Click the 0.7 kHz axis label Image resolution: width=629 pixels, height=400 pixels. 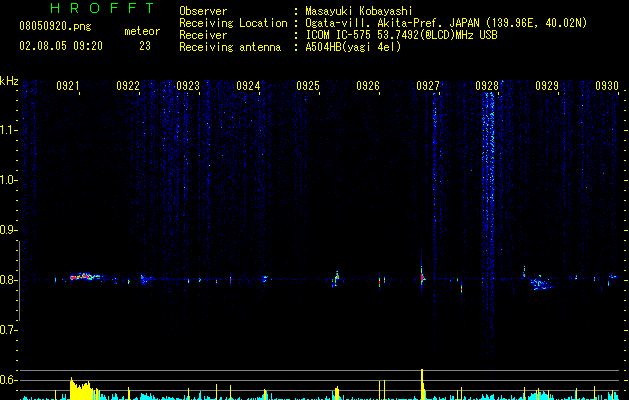pos(8,330)
